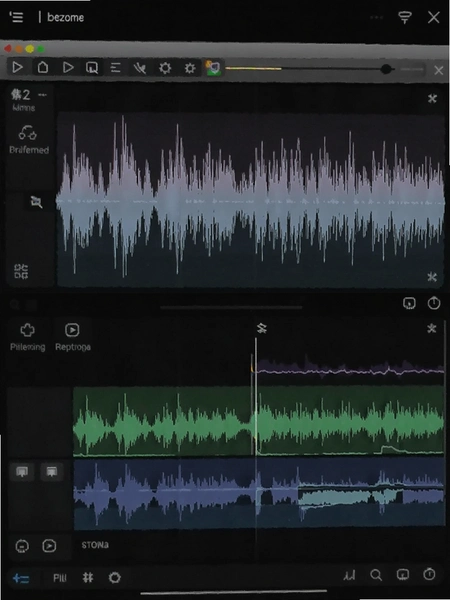450x600 pixels.
Task: Click the bezome title text
Action: 65,17
